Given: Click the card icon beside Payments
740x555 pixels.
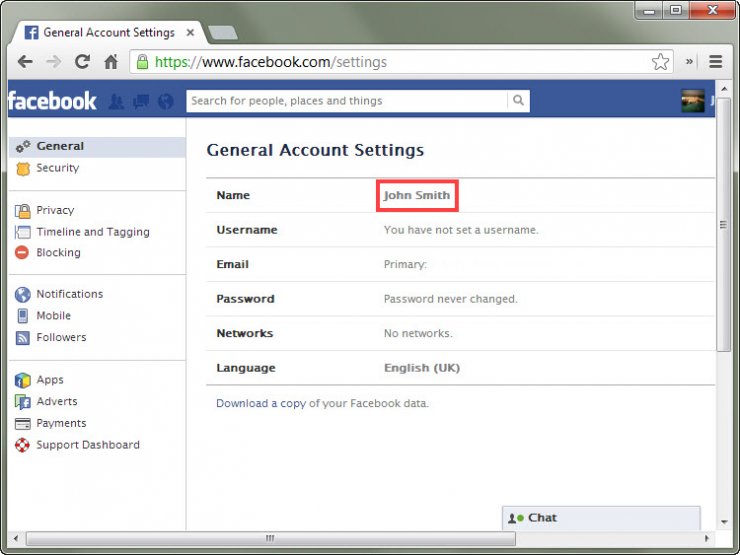Looking at the screenshot, I should [22, 424].
